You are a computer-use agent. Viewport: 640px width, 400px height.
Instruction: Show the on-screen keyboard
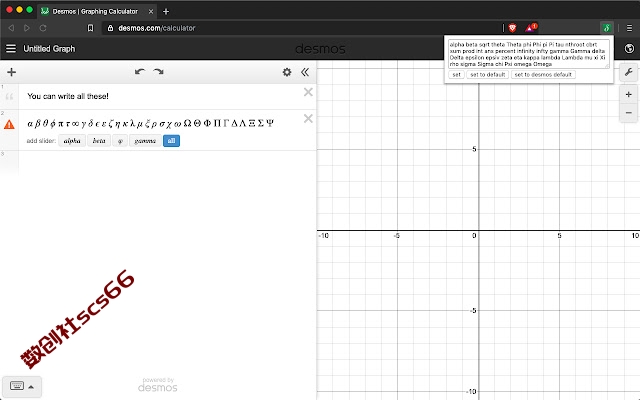point(17,386)
